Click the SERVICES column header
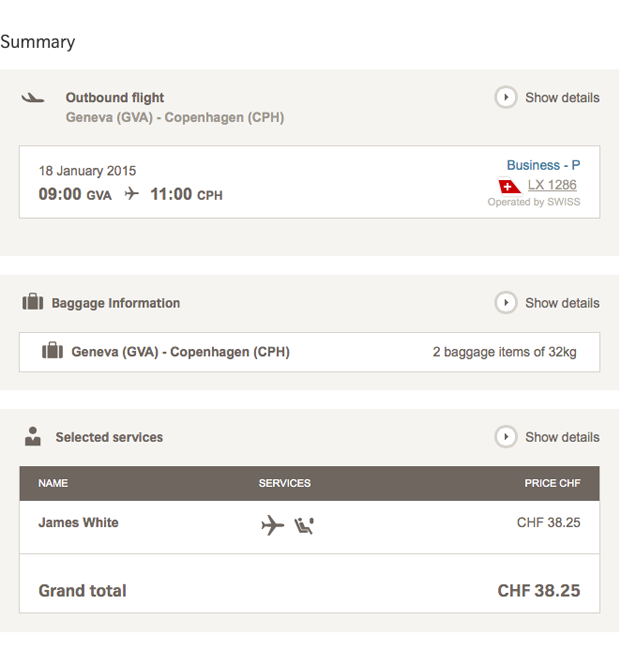The height and width of the screenshot is (650, 621). (x=285, y=483)
